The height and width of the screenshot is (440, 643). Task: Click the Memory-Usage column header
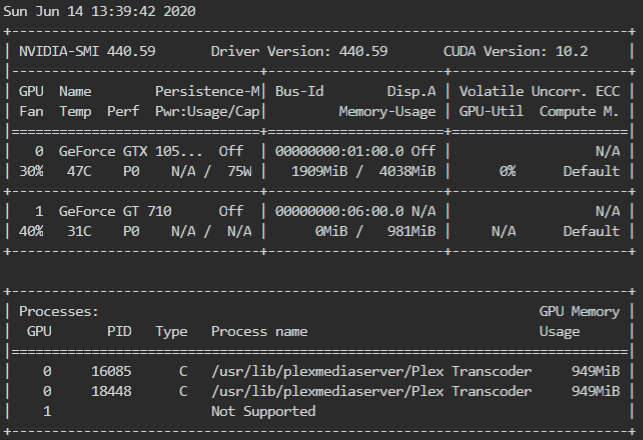[x=388, y=112]
